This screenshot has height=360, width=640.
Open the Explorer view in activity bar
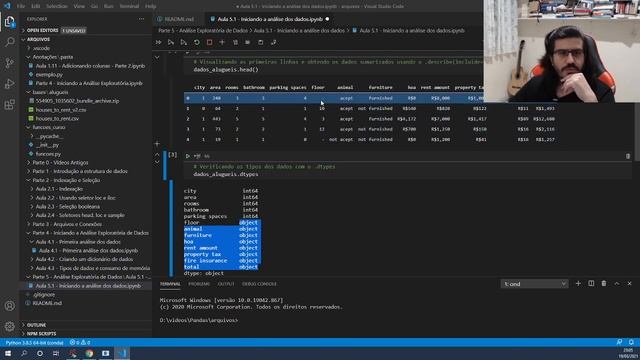tap(9, 21)
